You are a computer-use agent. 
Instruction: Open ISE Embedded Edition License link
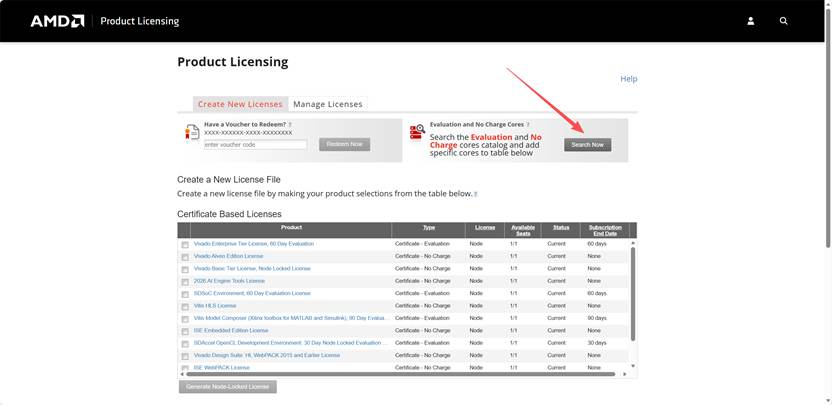[231, 330]
